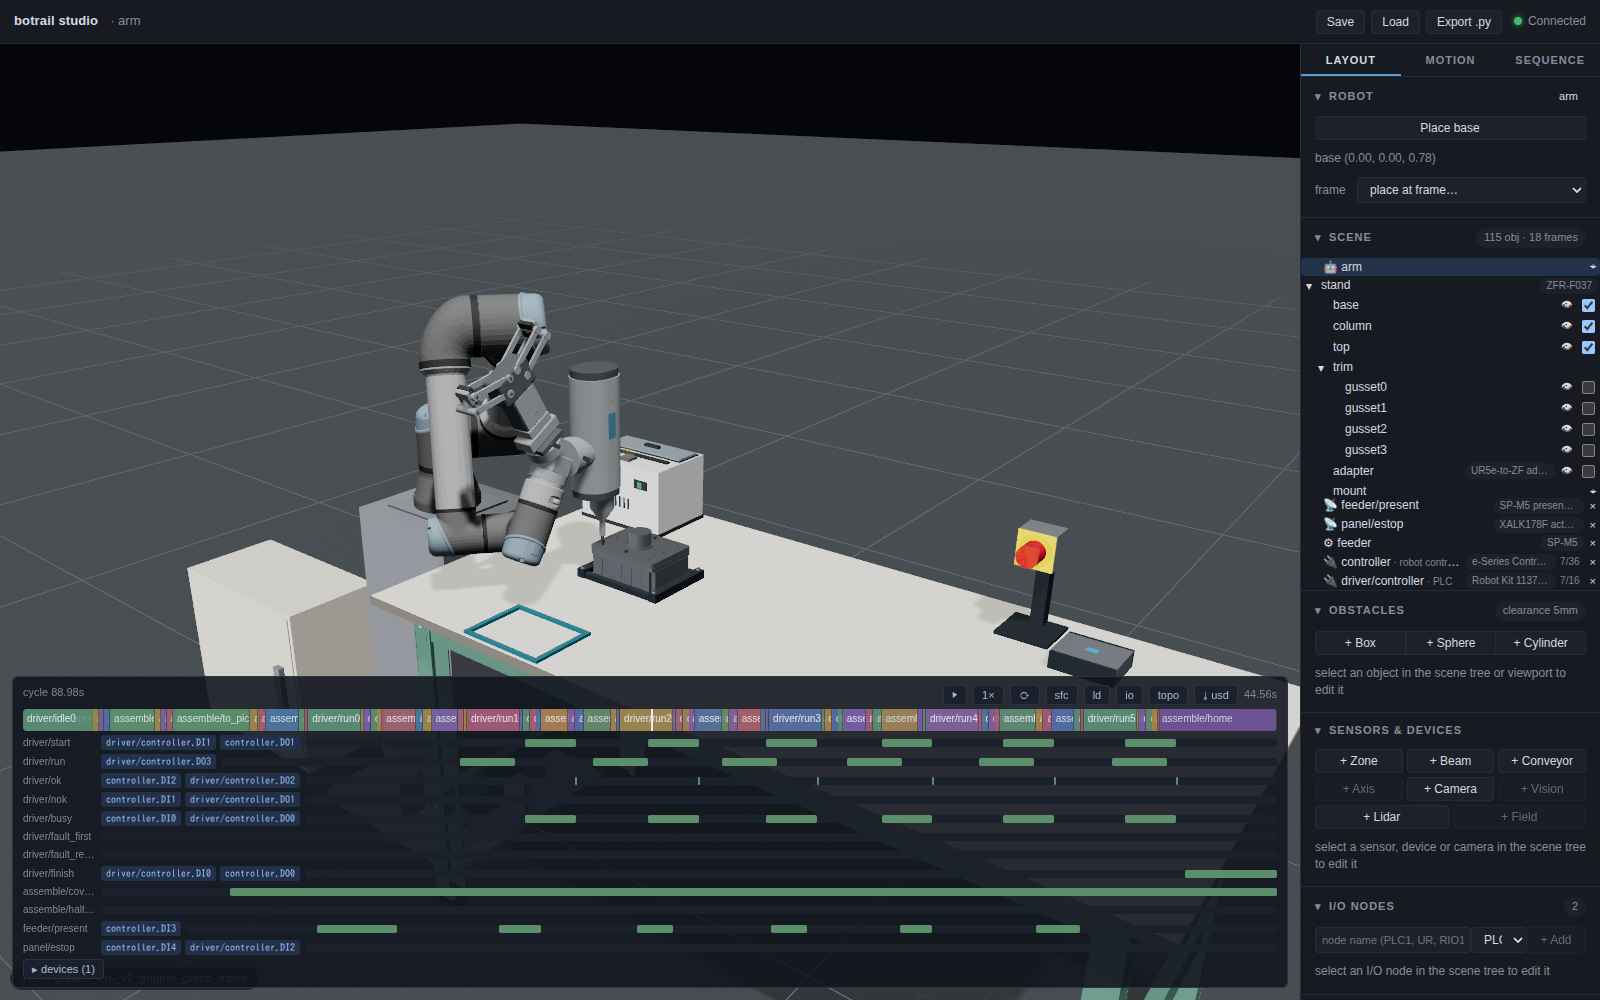The width and height of the screenshot is (1600, 1000).
Task: Open io view in timeline toolbar
Action: coord(1129,695)
